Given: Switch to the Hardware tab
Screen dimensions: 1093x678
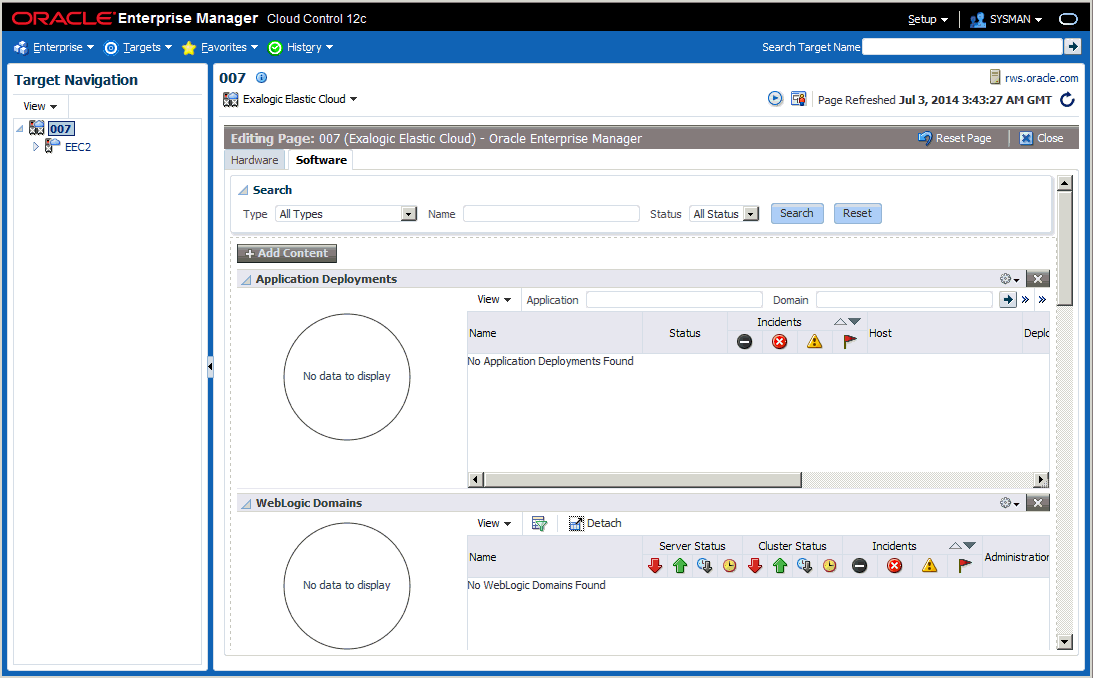Looking at the screenshot, I should (254, 160).
